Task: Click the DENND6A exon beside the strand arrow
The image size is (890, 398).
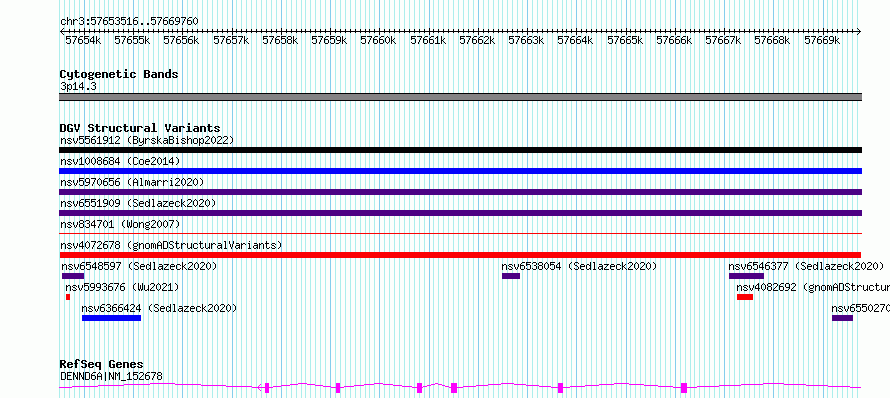Action: tap(267, 388)
